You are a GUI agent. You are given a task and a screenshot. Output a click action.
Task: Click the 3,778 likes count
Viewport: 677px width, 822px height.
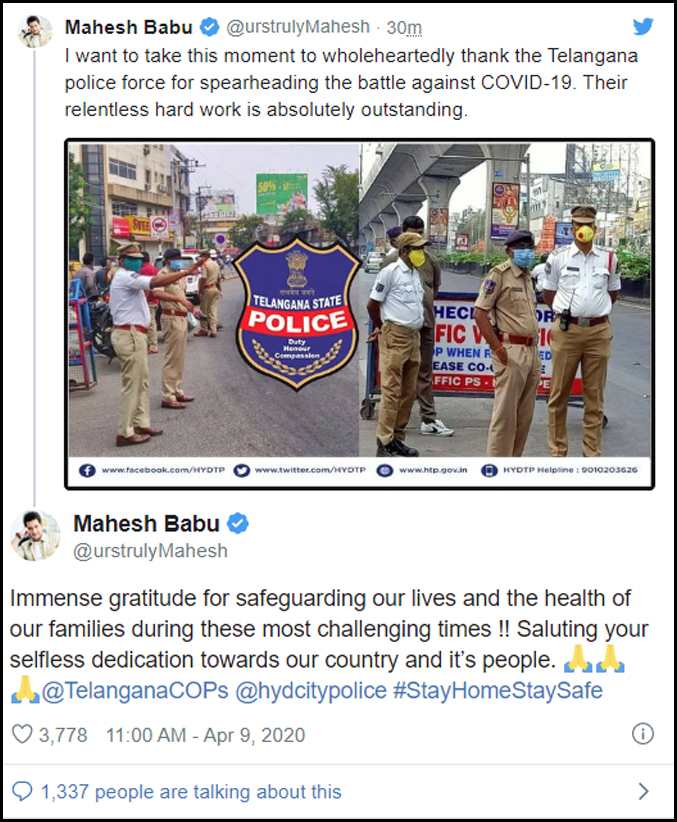[x=63, y=735]
